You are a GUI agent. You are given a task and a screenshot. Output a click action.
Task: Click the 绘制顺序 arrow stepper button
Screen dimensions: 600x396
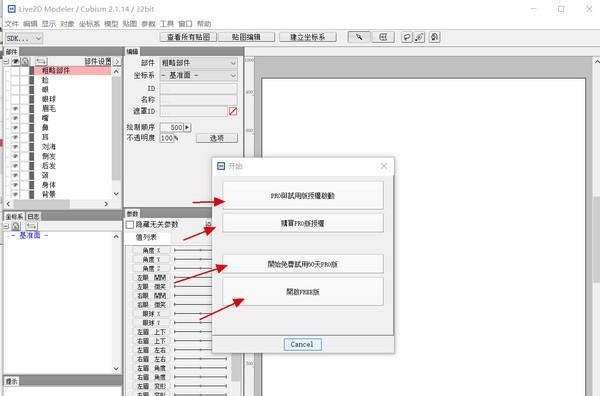[x=187, y=127]
